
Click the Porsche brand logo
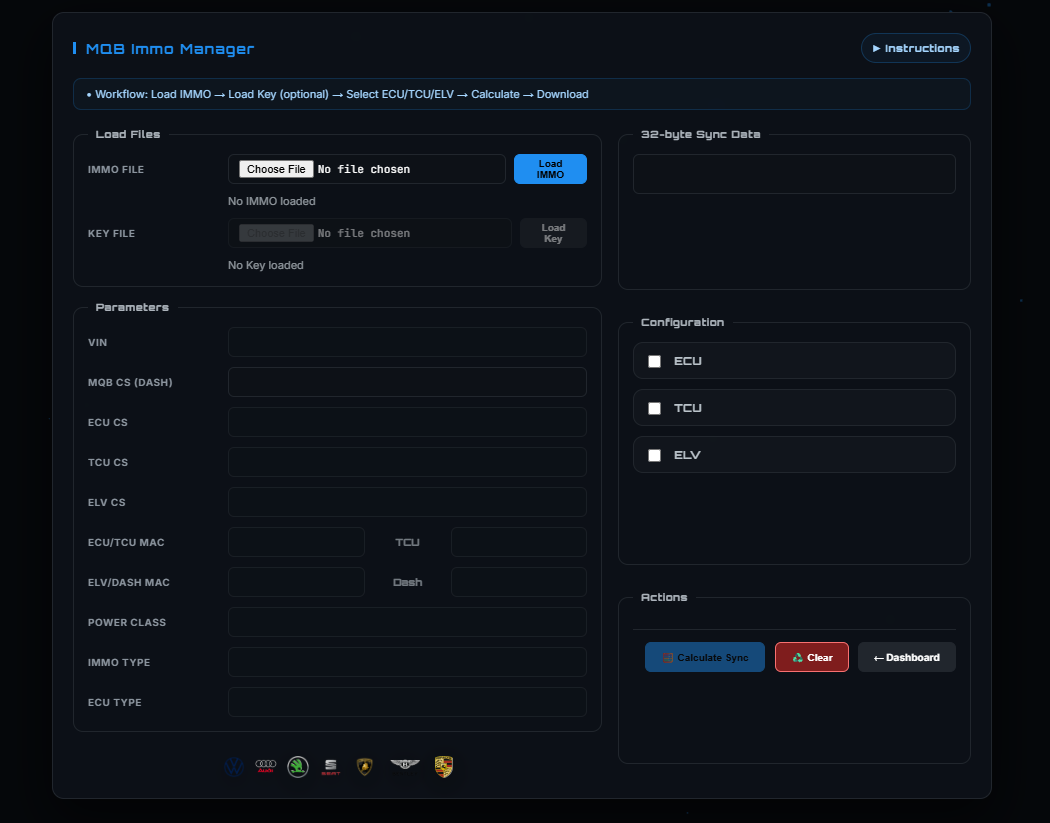[x=444, y=767]
